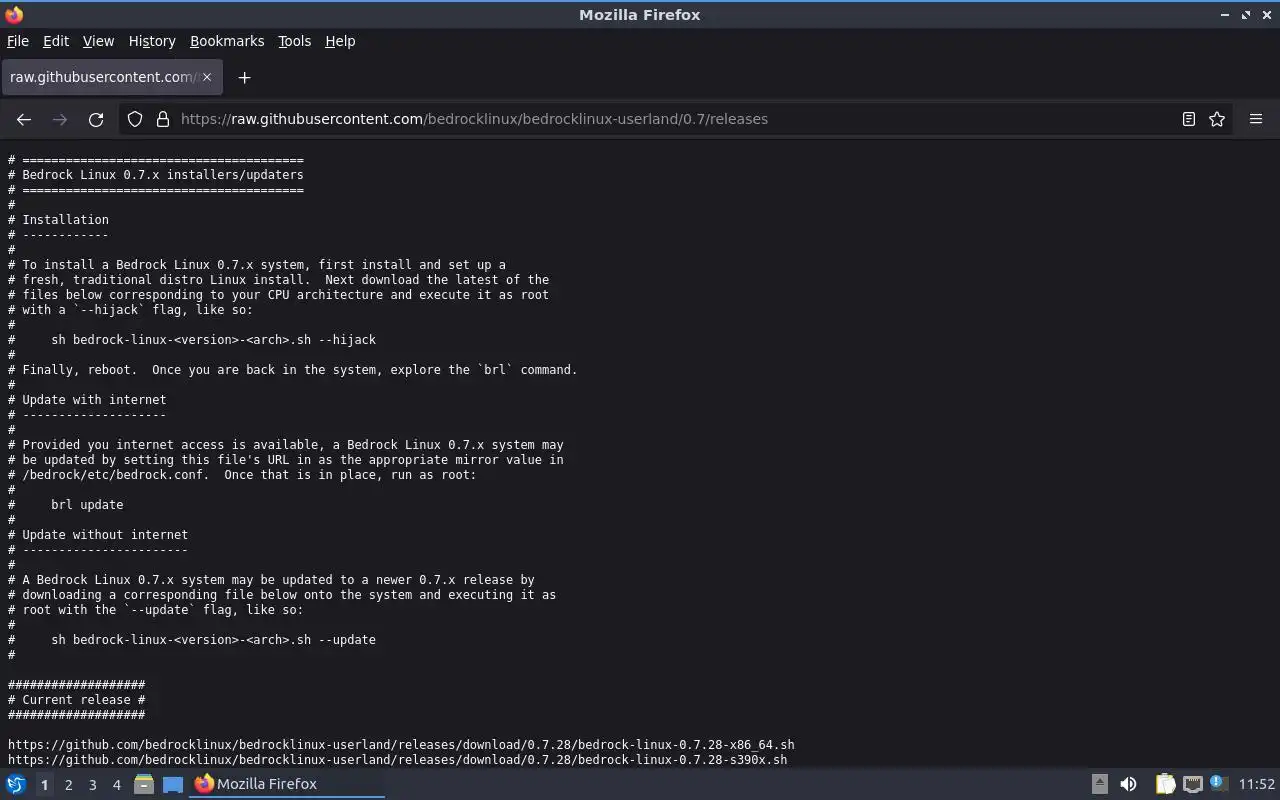This screenshot has height=800, width=1280.
Task: Click 'Update without internet' heading text
Action: point(105,535)
